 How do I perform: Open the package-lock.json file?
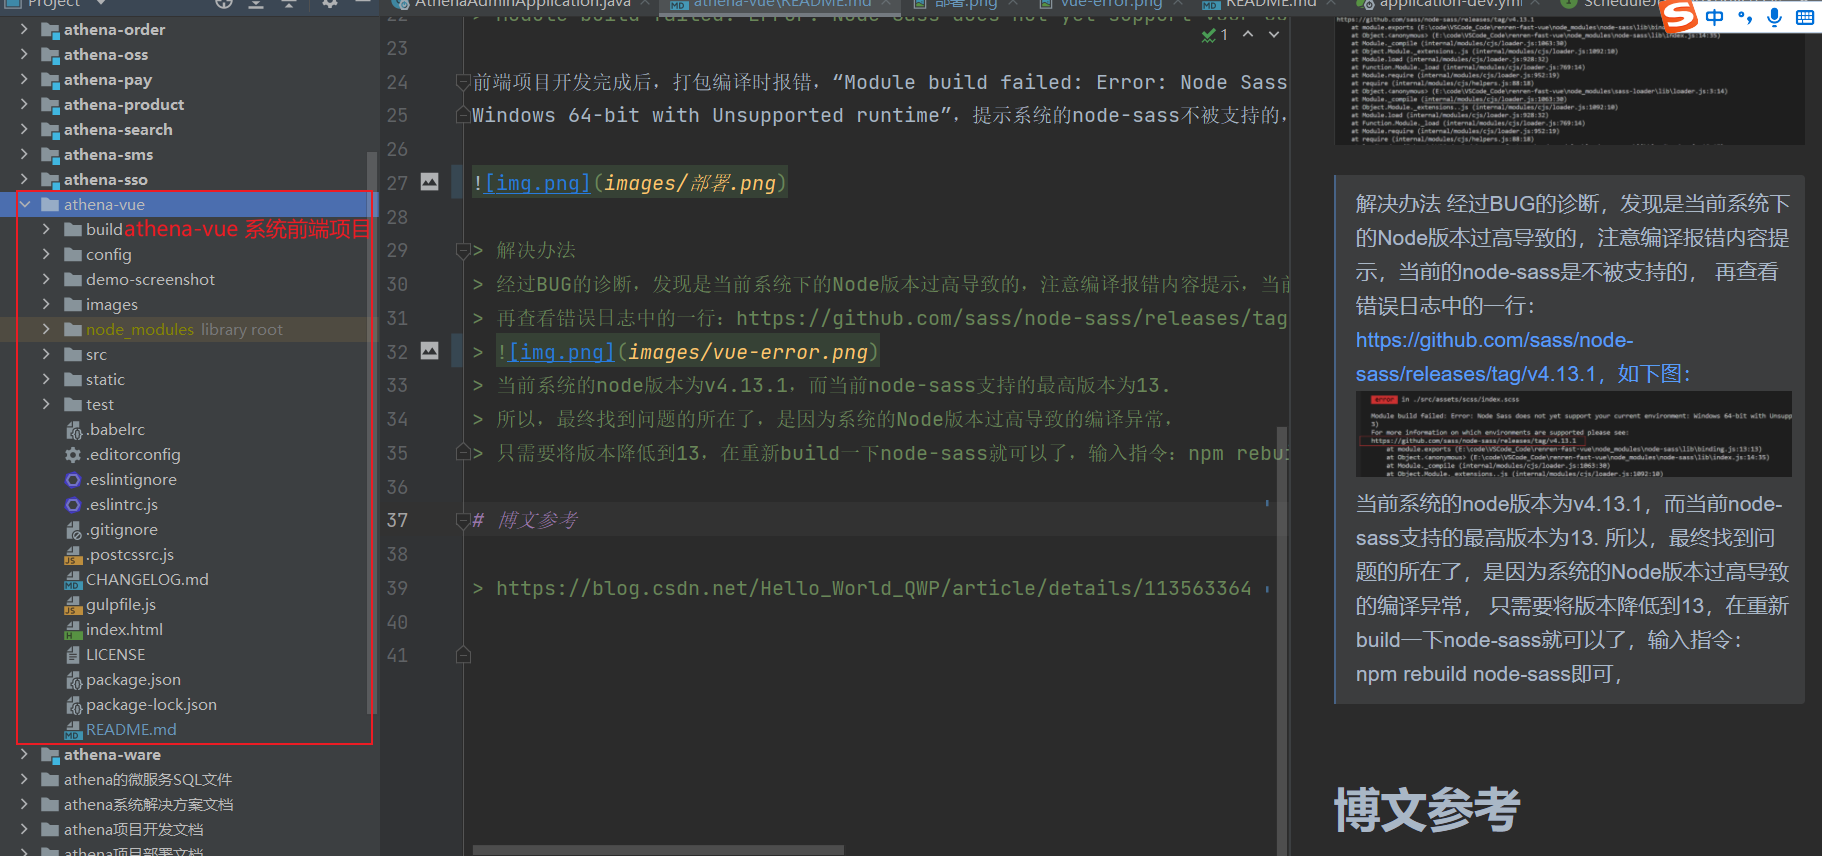[151, 704]
